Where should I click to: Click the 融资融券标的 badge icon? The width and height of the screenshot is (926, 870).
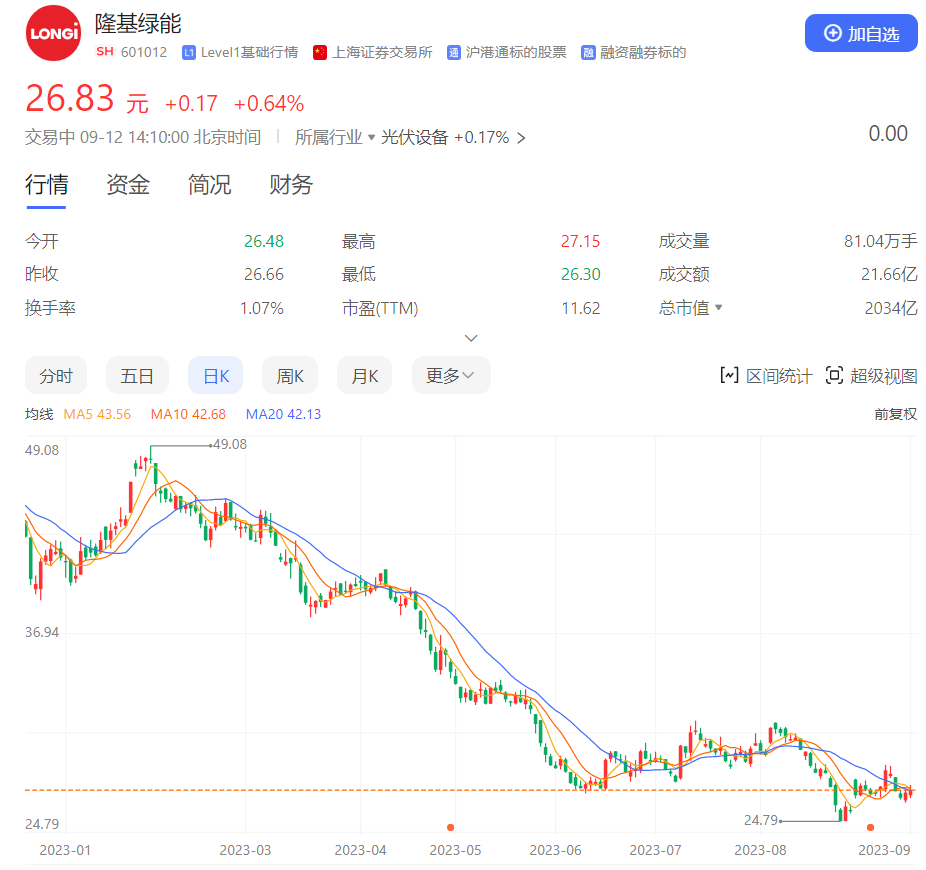coord(589,52)
